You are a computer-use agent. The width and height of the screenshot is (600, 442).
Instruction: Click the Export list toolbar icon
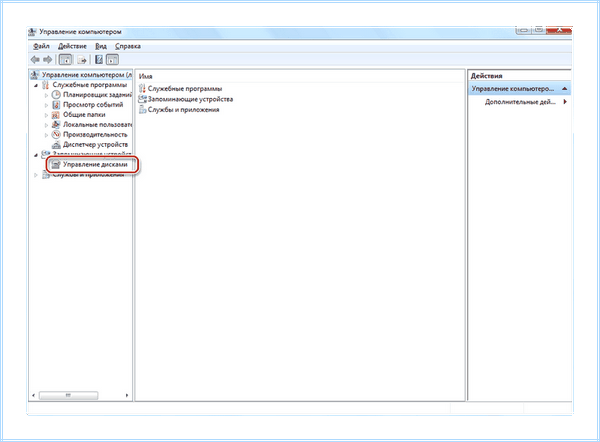pos(82,60)
